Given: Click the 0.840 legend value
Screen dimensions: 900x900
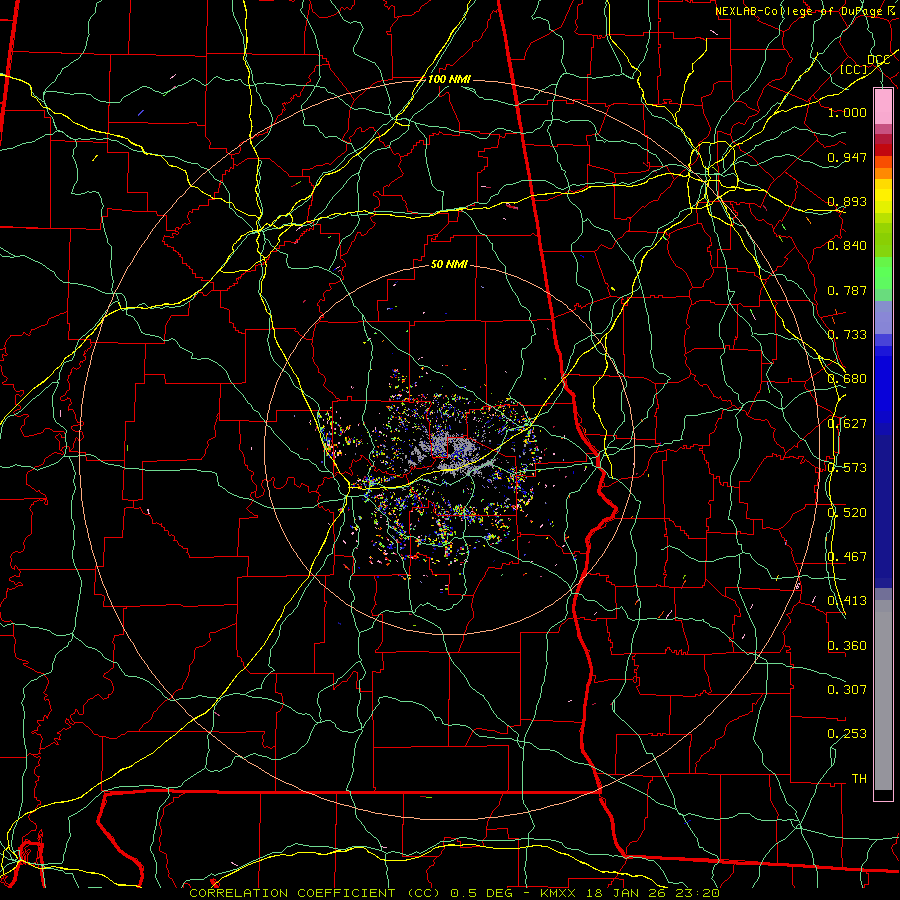Looking at the screenshot, I should tap(847, 246).
